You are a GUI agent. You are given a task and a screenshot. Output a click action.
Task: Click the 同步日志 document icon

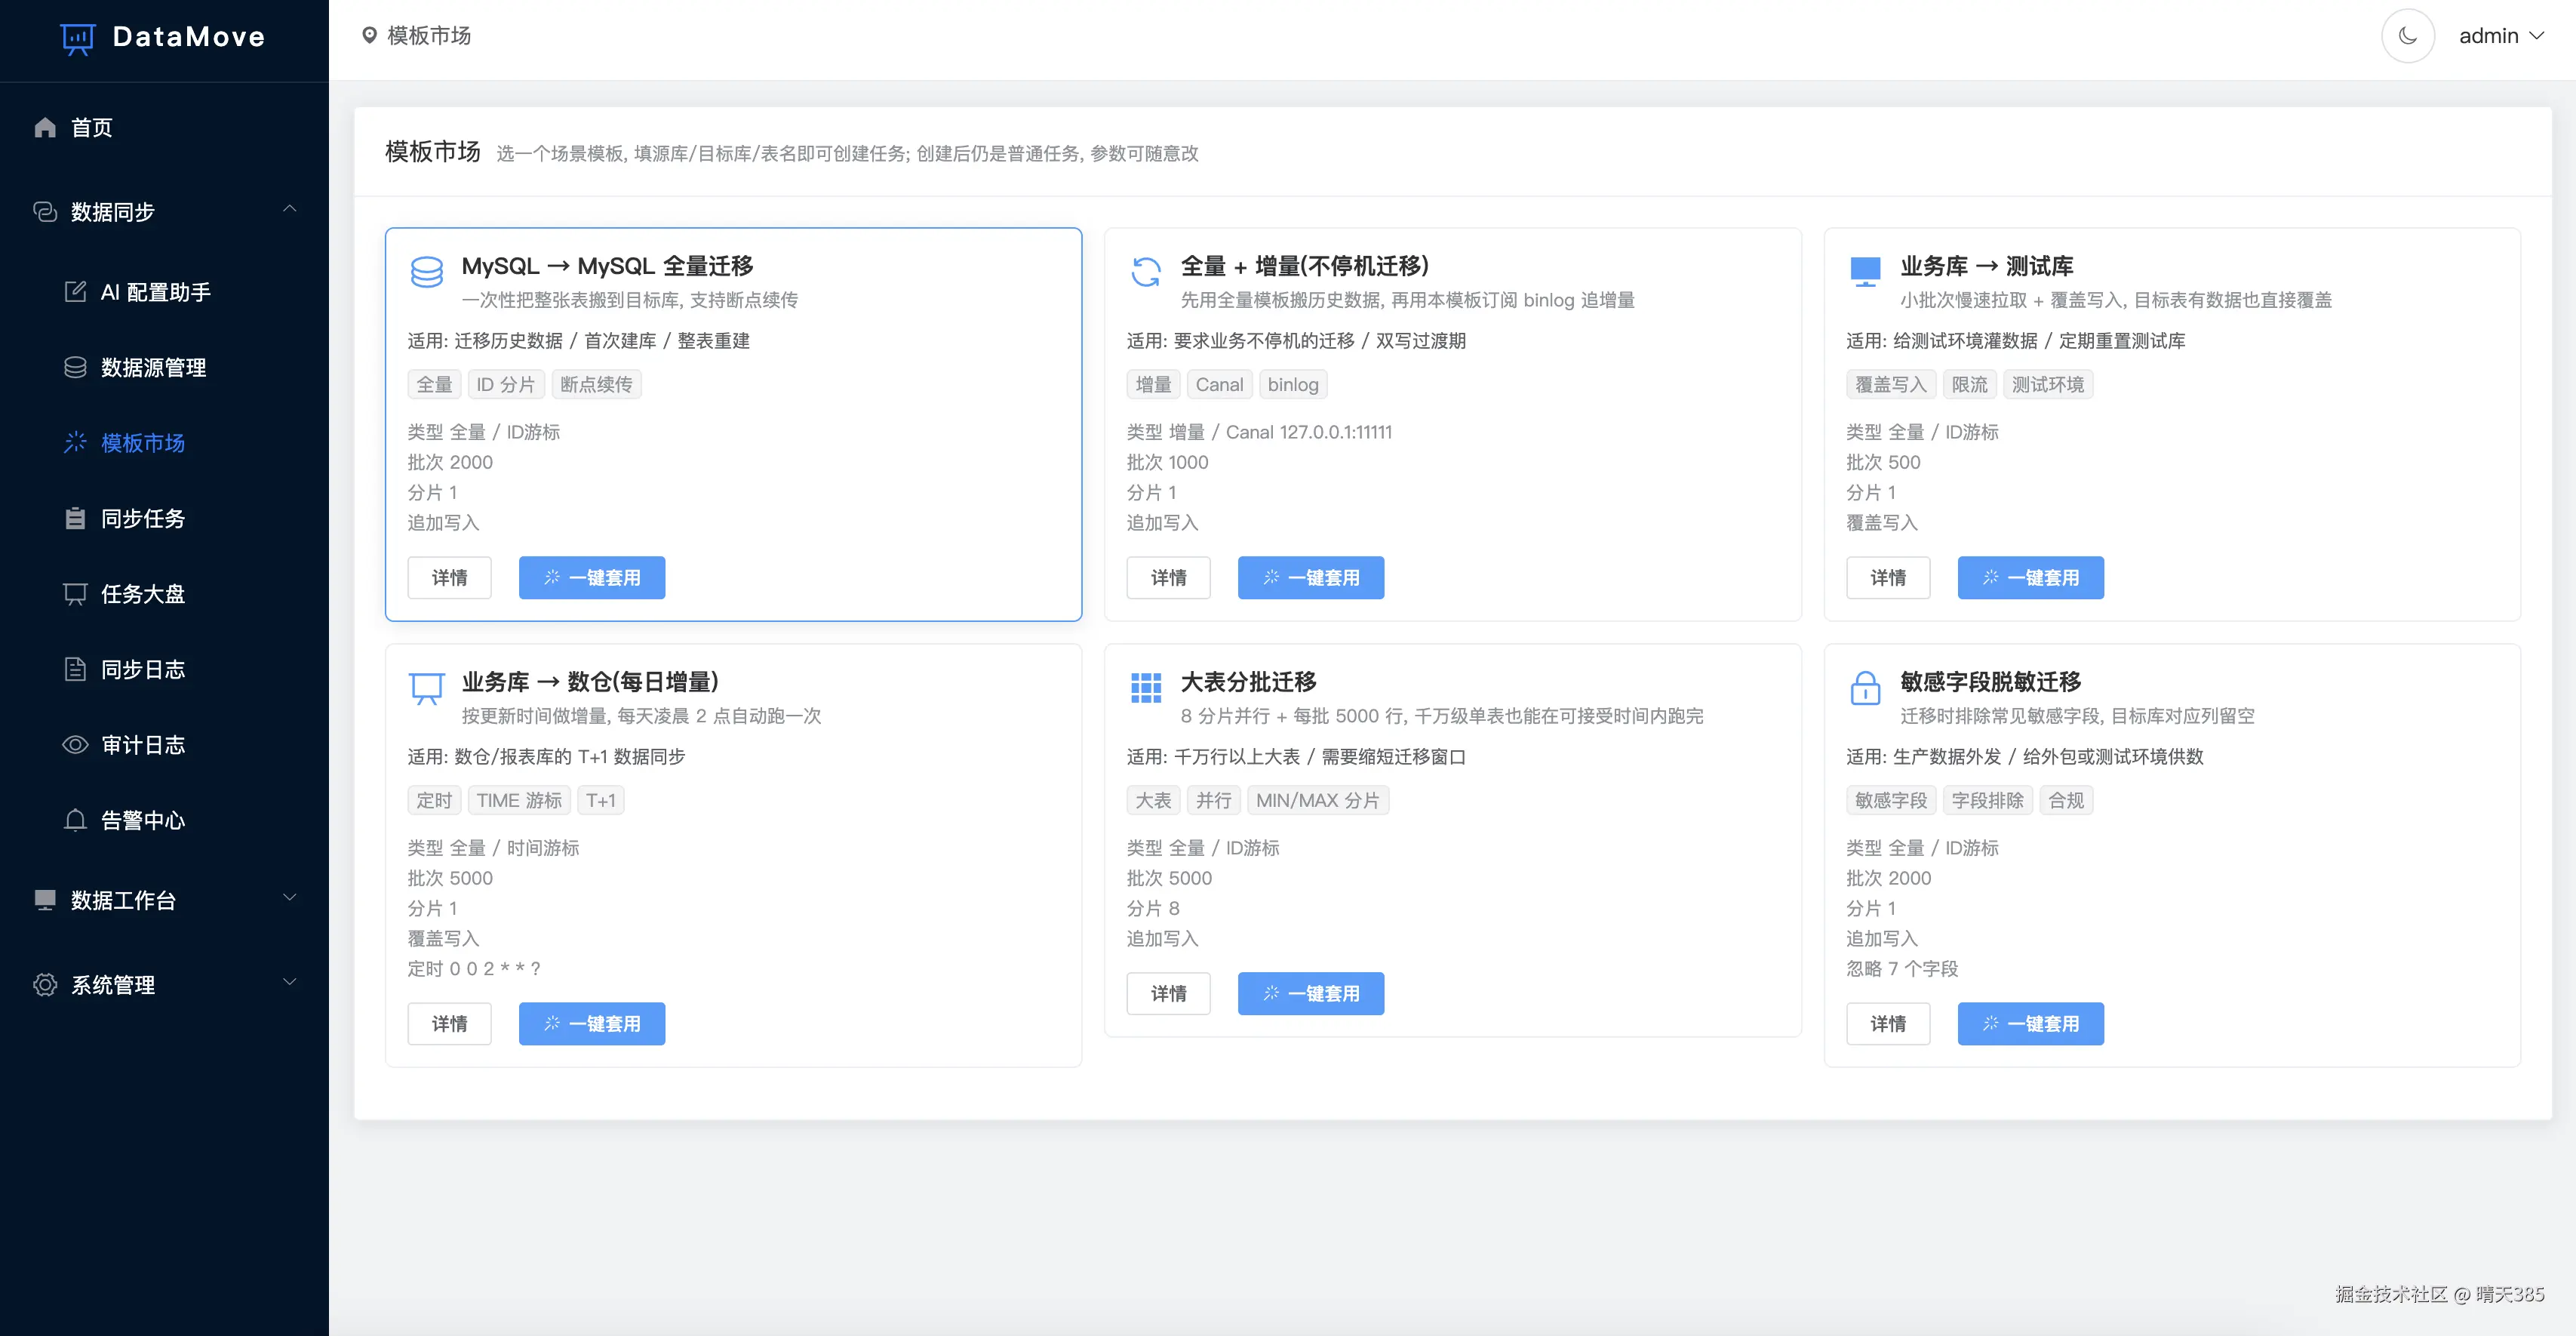click(x=75, y=669)
